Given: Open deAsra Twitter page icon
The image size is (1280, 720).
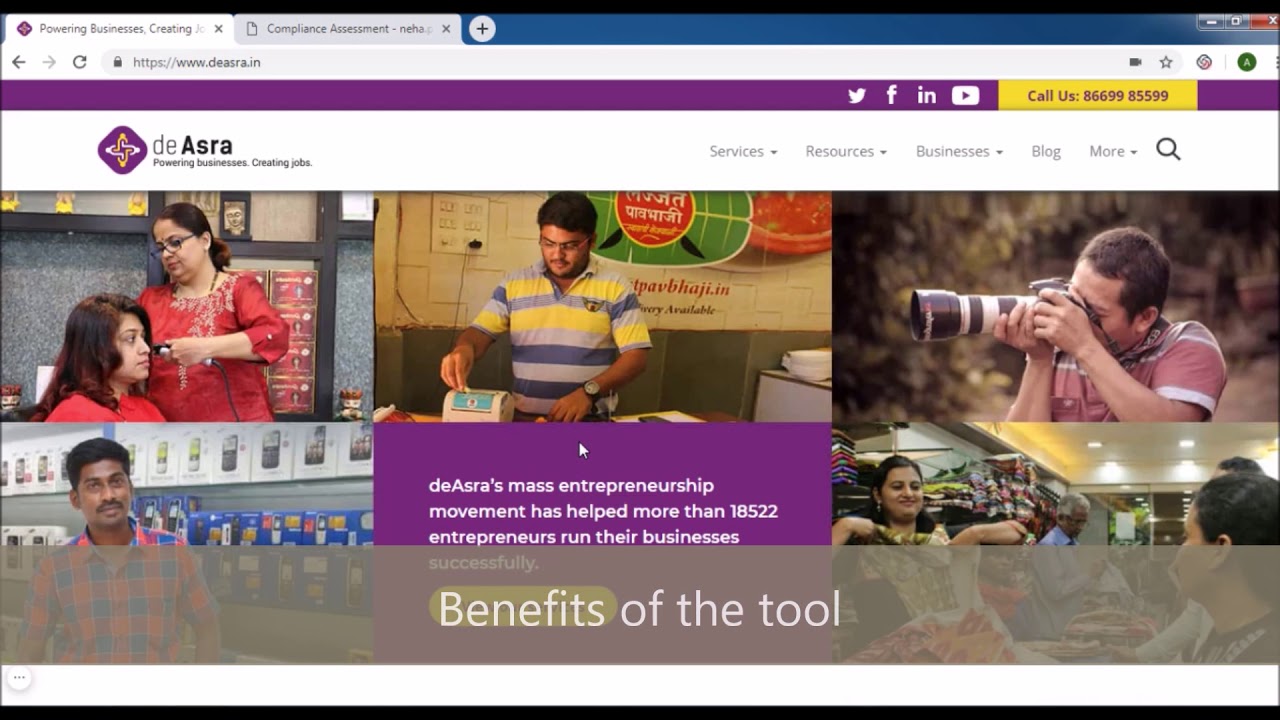Looking at the screenshot, I should point(857,96).
